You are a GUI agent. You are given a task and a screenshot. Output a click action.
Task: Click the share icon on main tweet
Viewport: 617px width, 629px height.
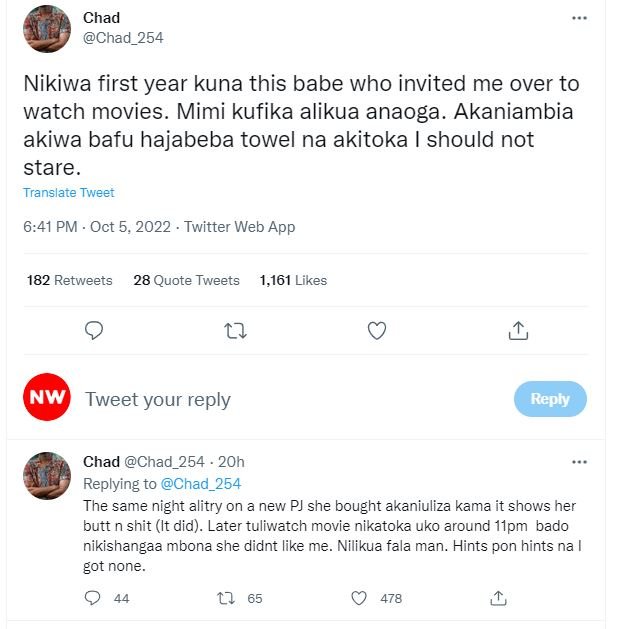click(x=518, y=330)
